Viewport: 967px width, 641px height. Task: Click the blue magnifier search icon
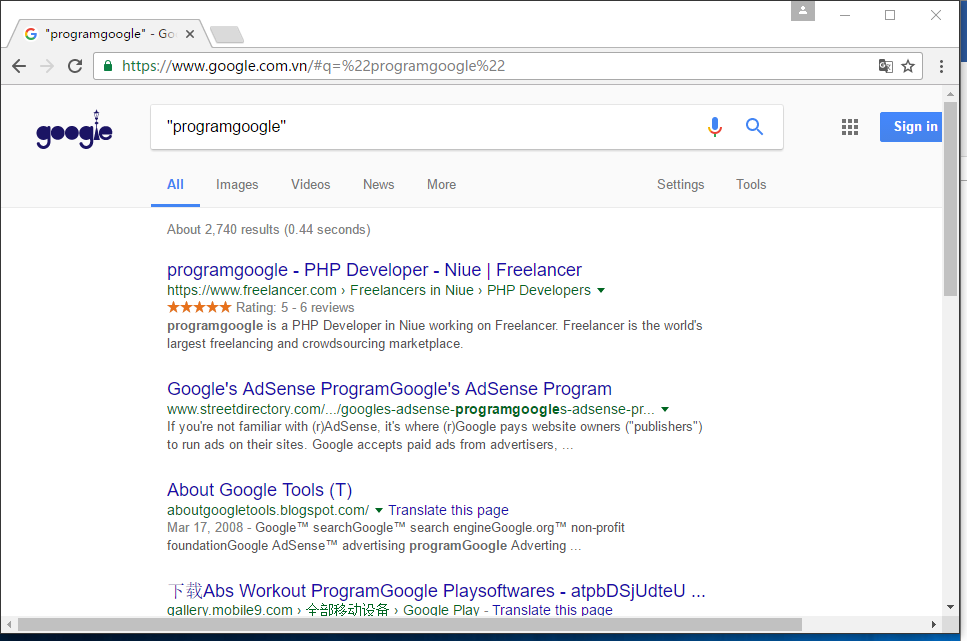754,126
